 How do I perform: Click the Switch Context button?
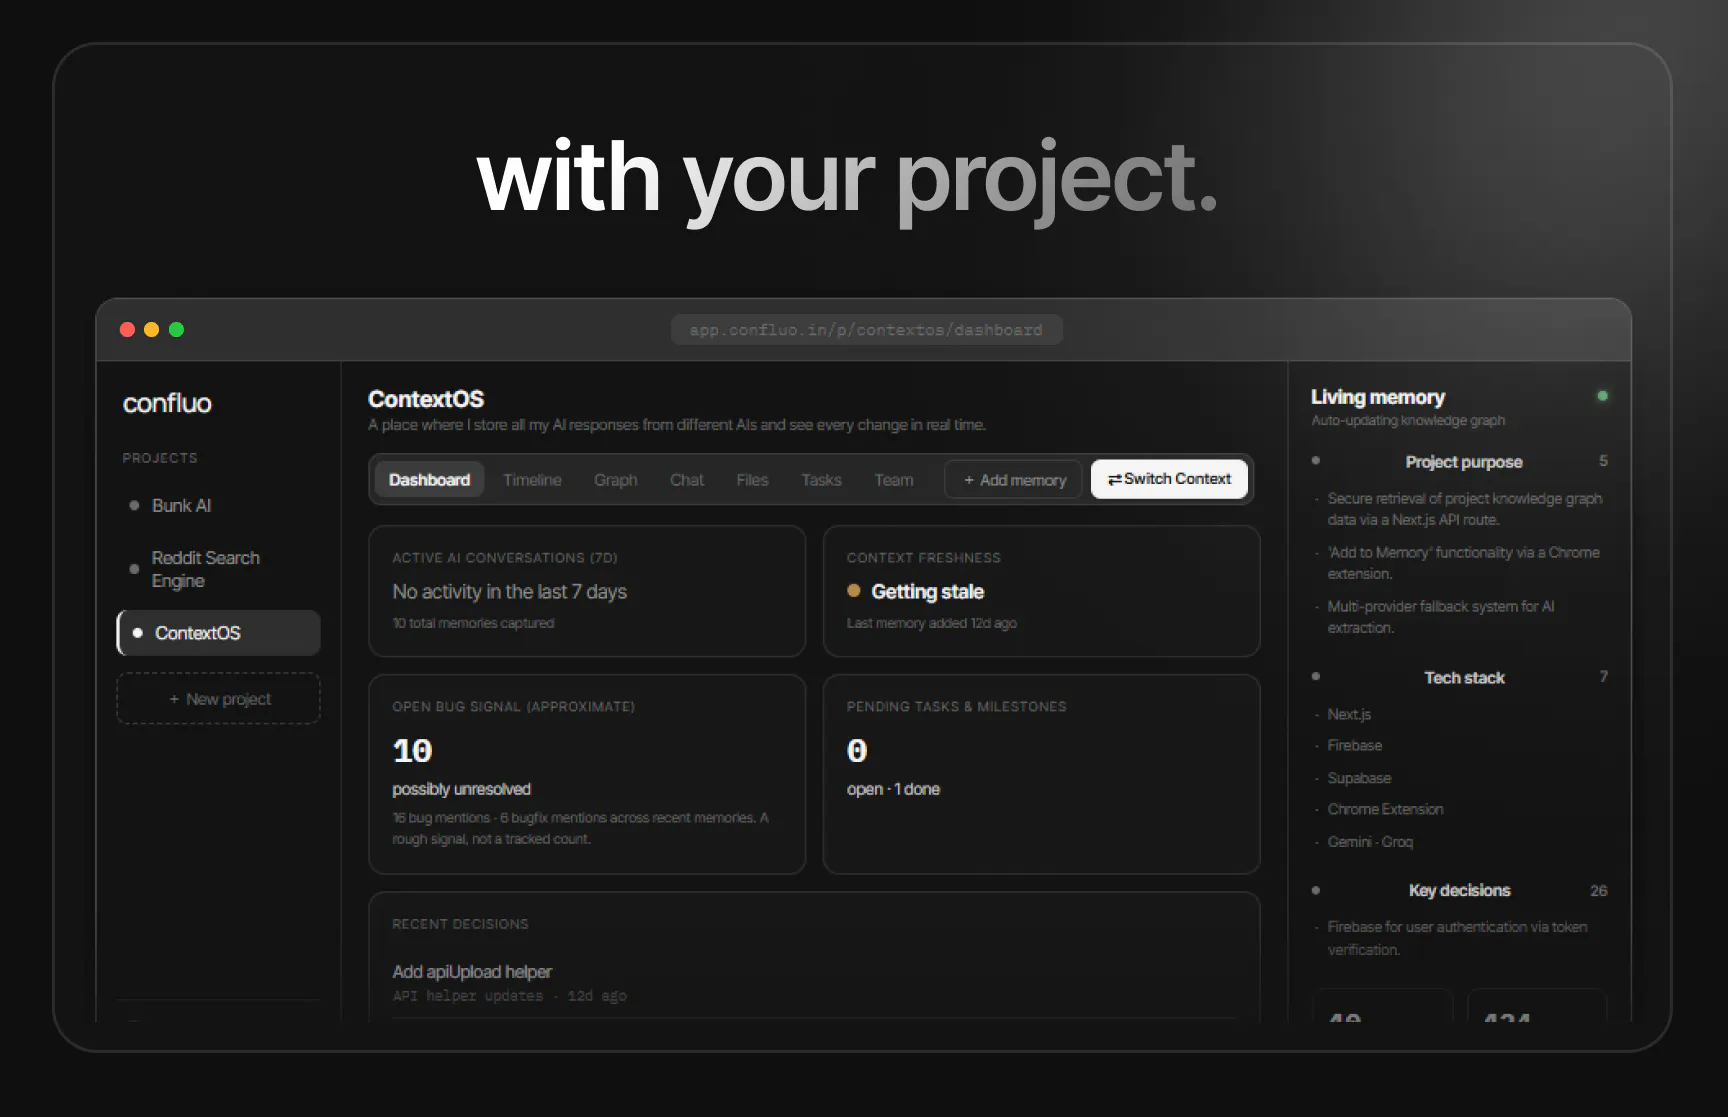click(1169, 479)
